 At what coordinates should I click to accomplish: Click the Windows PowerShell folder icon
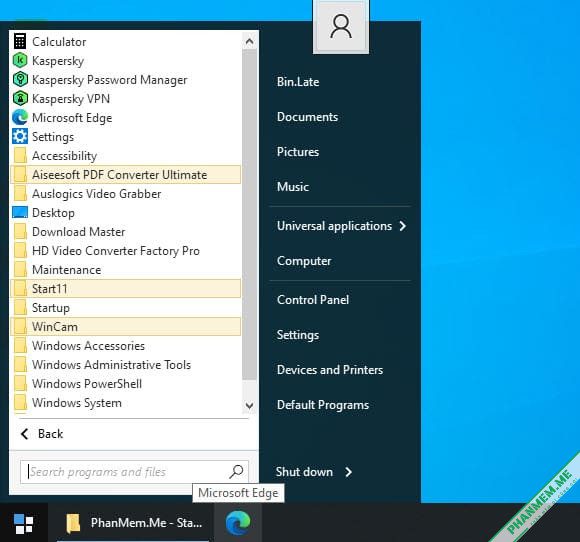point(20,384)
